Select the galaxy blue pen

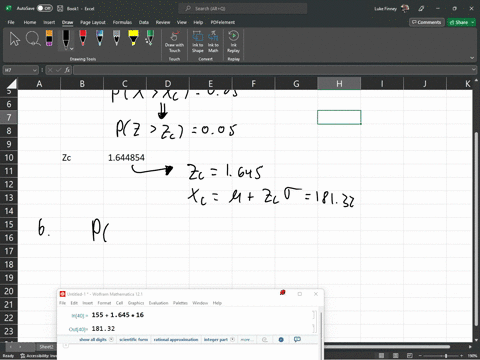[100, 38]
